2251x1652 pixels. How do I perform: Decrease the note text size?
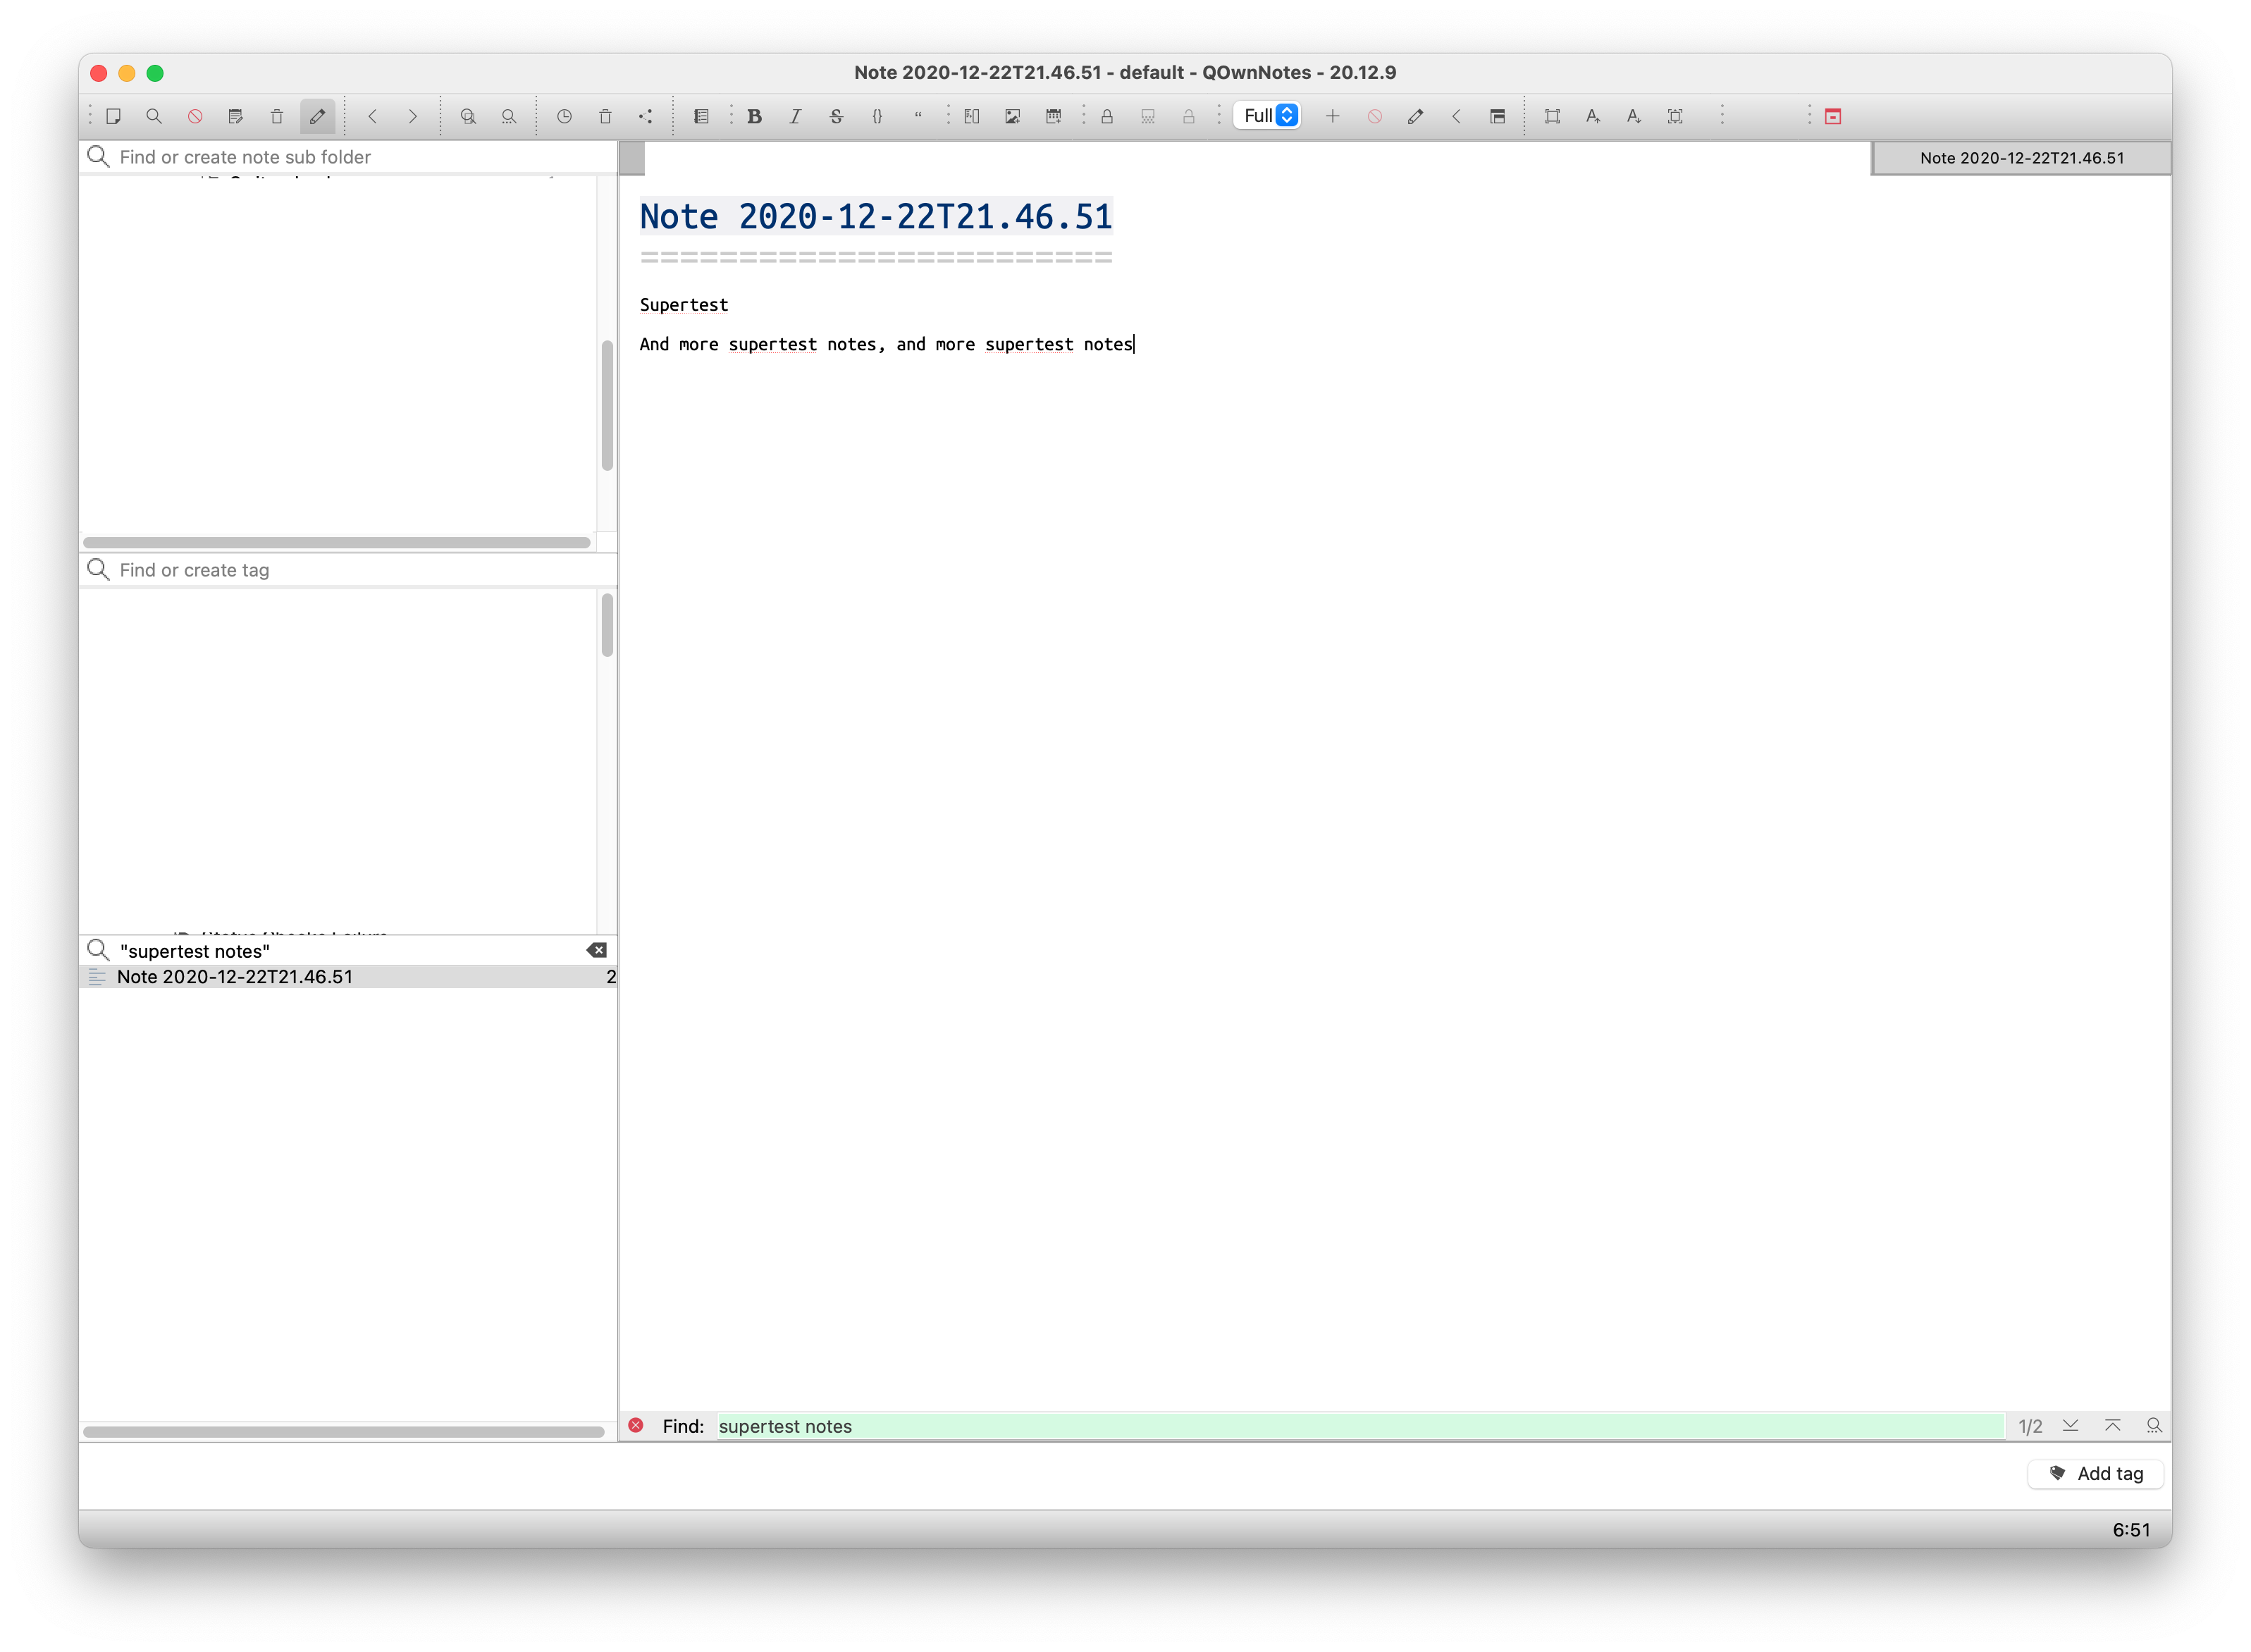(1634, 116)
